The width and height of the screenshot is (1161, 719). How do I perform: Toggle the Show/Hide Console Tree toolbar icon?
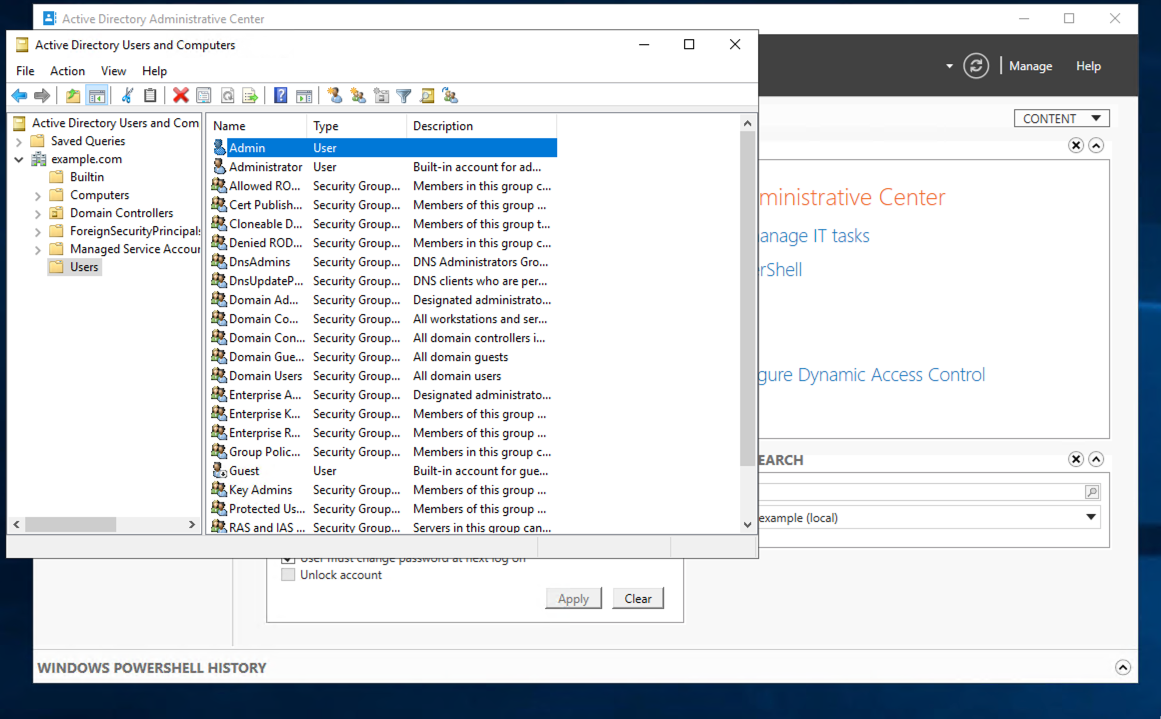(x=96, y=96)
